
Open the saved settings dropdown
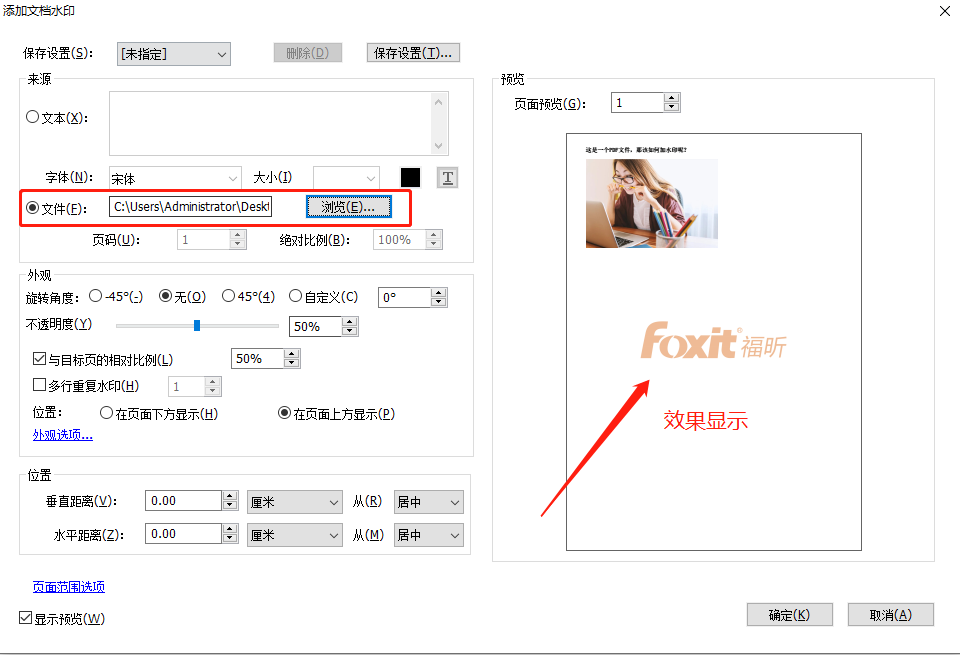click(173, 53)
